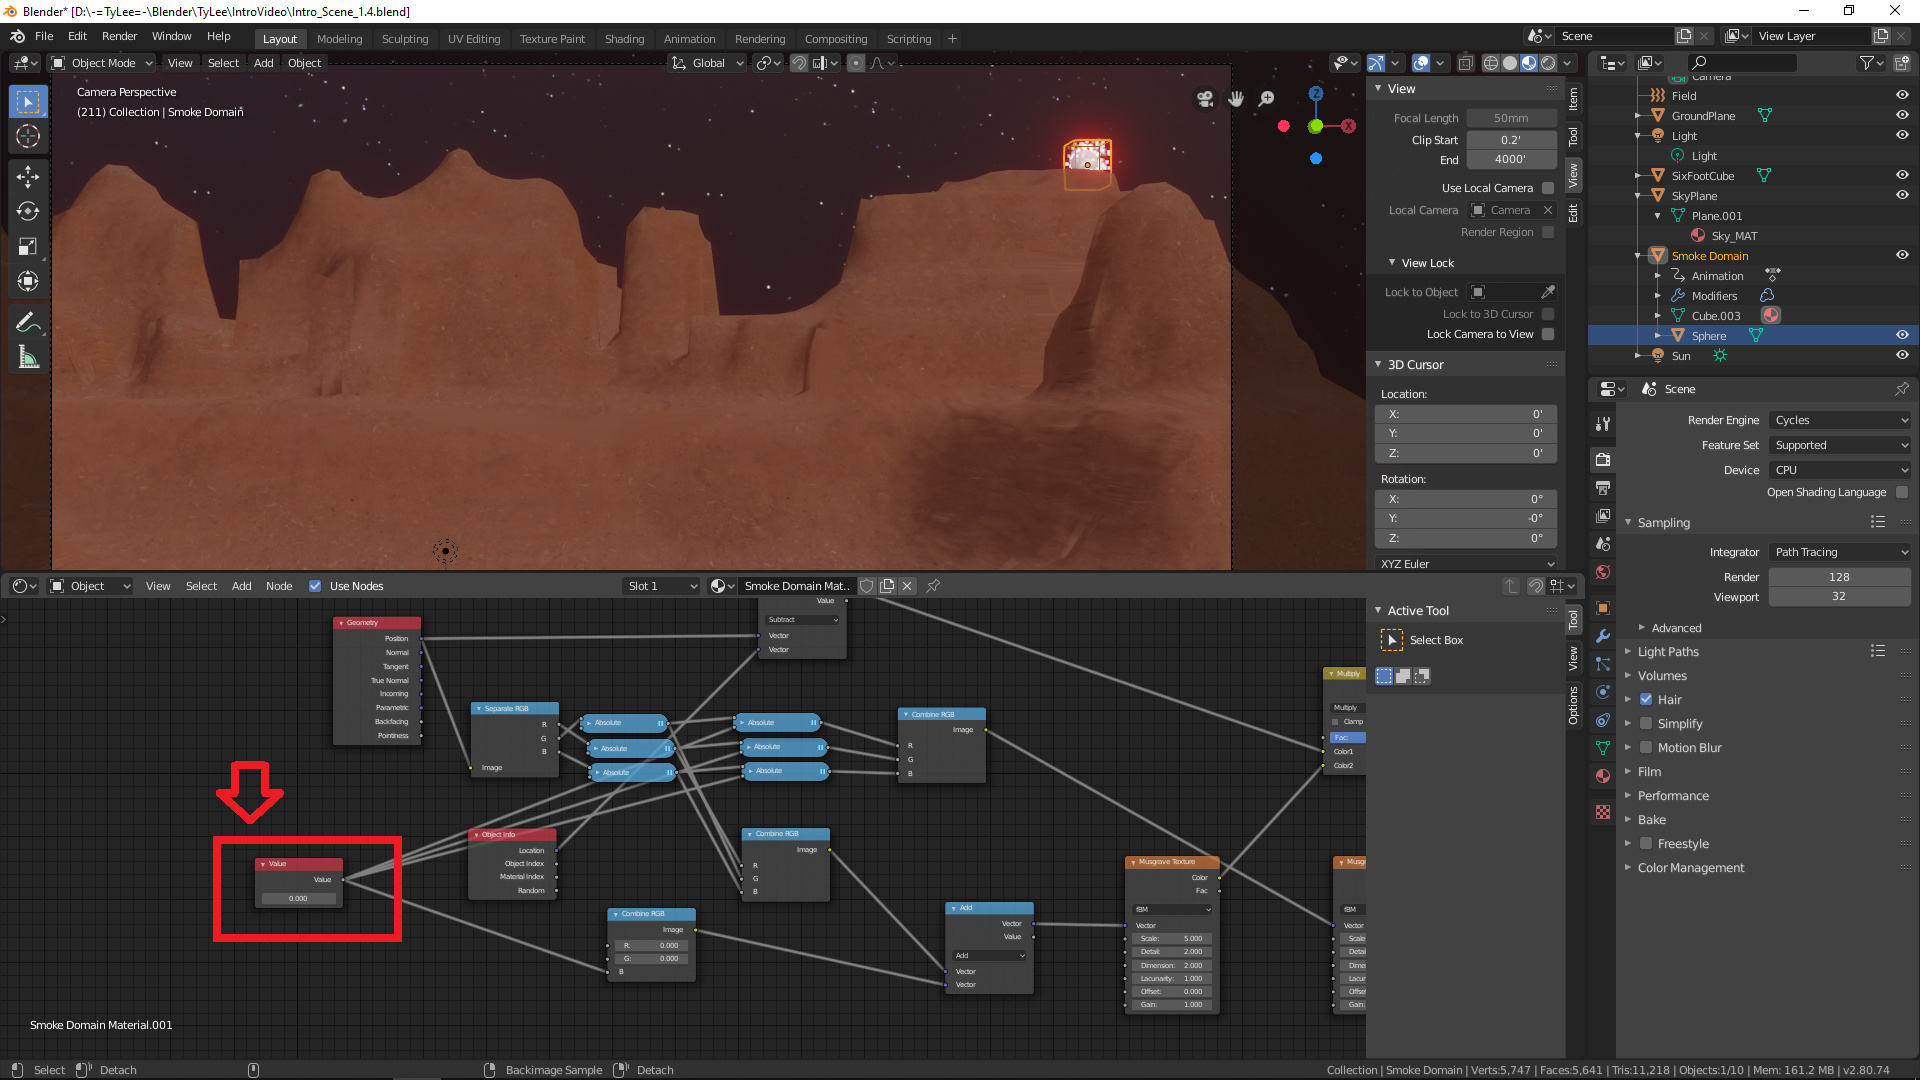
Task: Enable Lock Camera to View checkbox
Action: click(x=1548, y=334)
